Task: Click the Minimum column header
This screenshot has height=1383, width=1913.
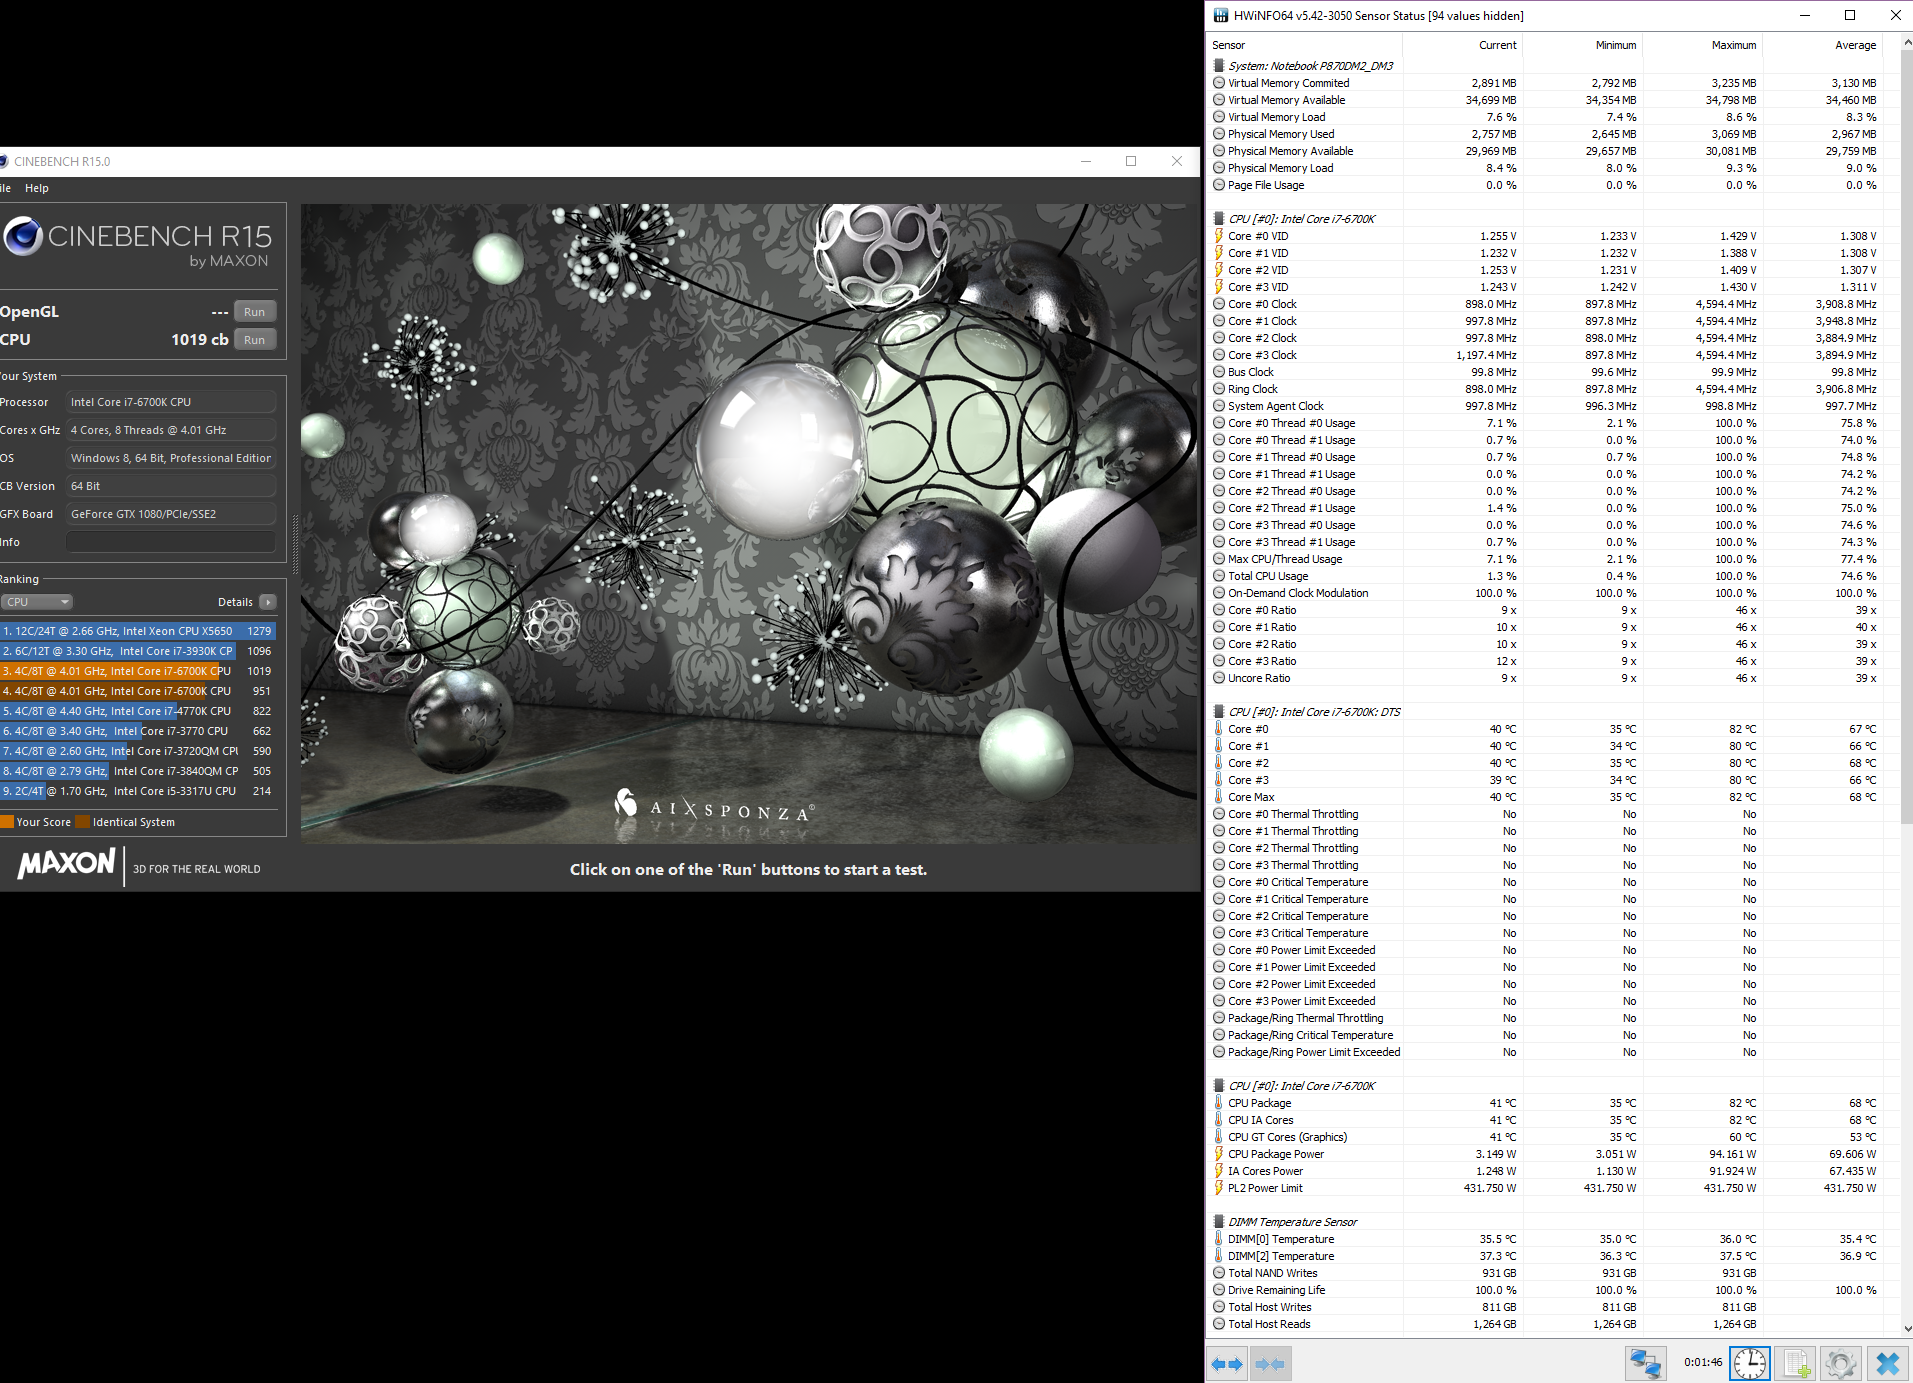Action: (x=1616, y=45)
